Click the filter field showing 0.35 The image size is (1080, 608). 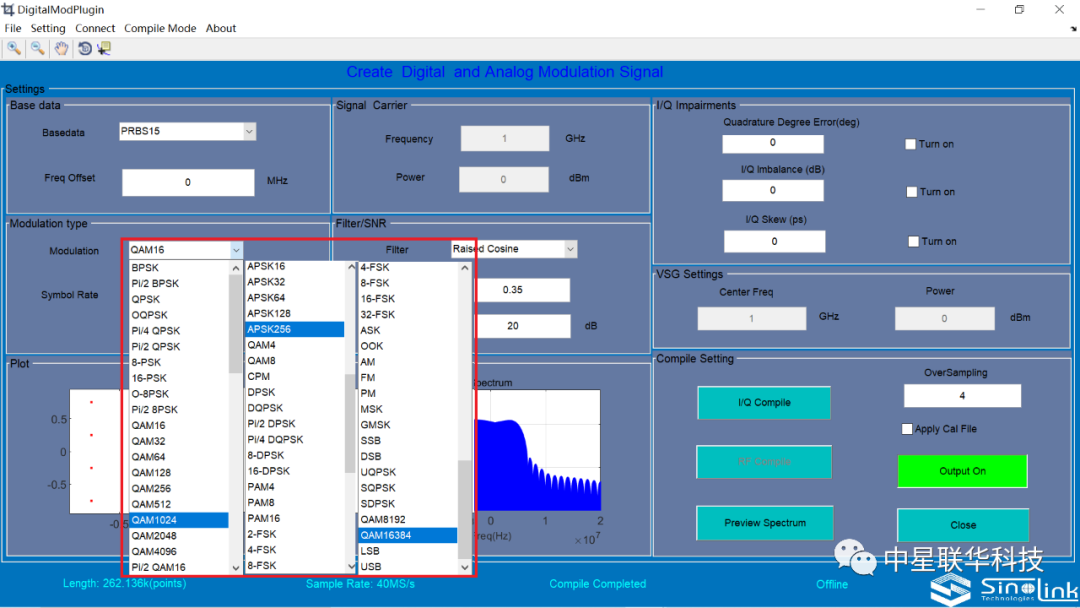[x=523, y=290]
